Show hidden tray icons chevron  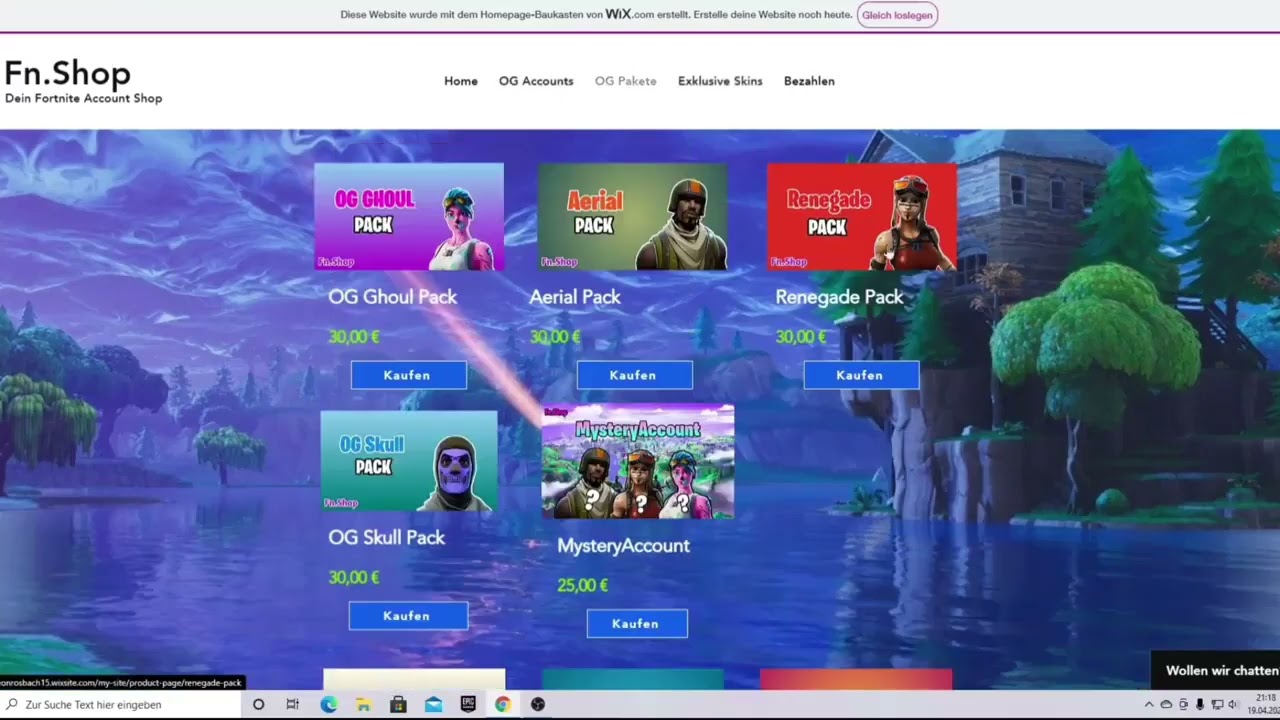(x=1149, y=704)
